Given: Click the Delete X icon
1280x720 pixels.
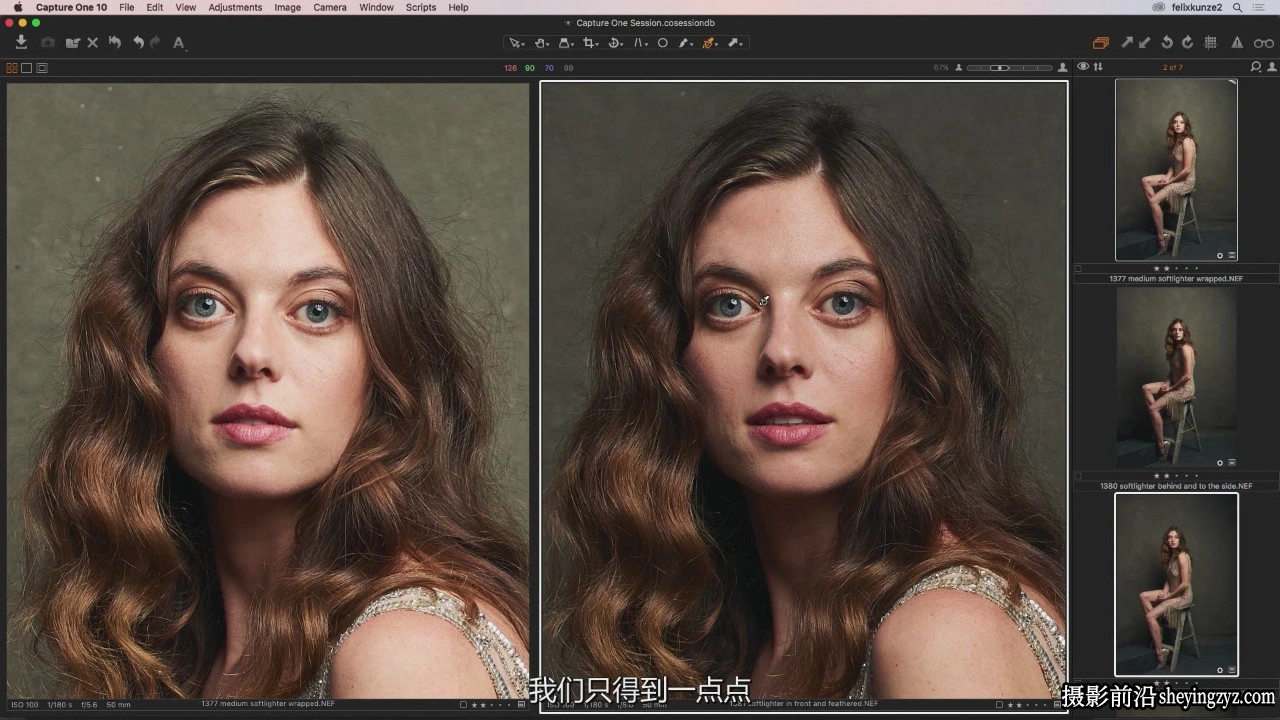Looking at the screenshot, I should click(x=93, y=43).
